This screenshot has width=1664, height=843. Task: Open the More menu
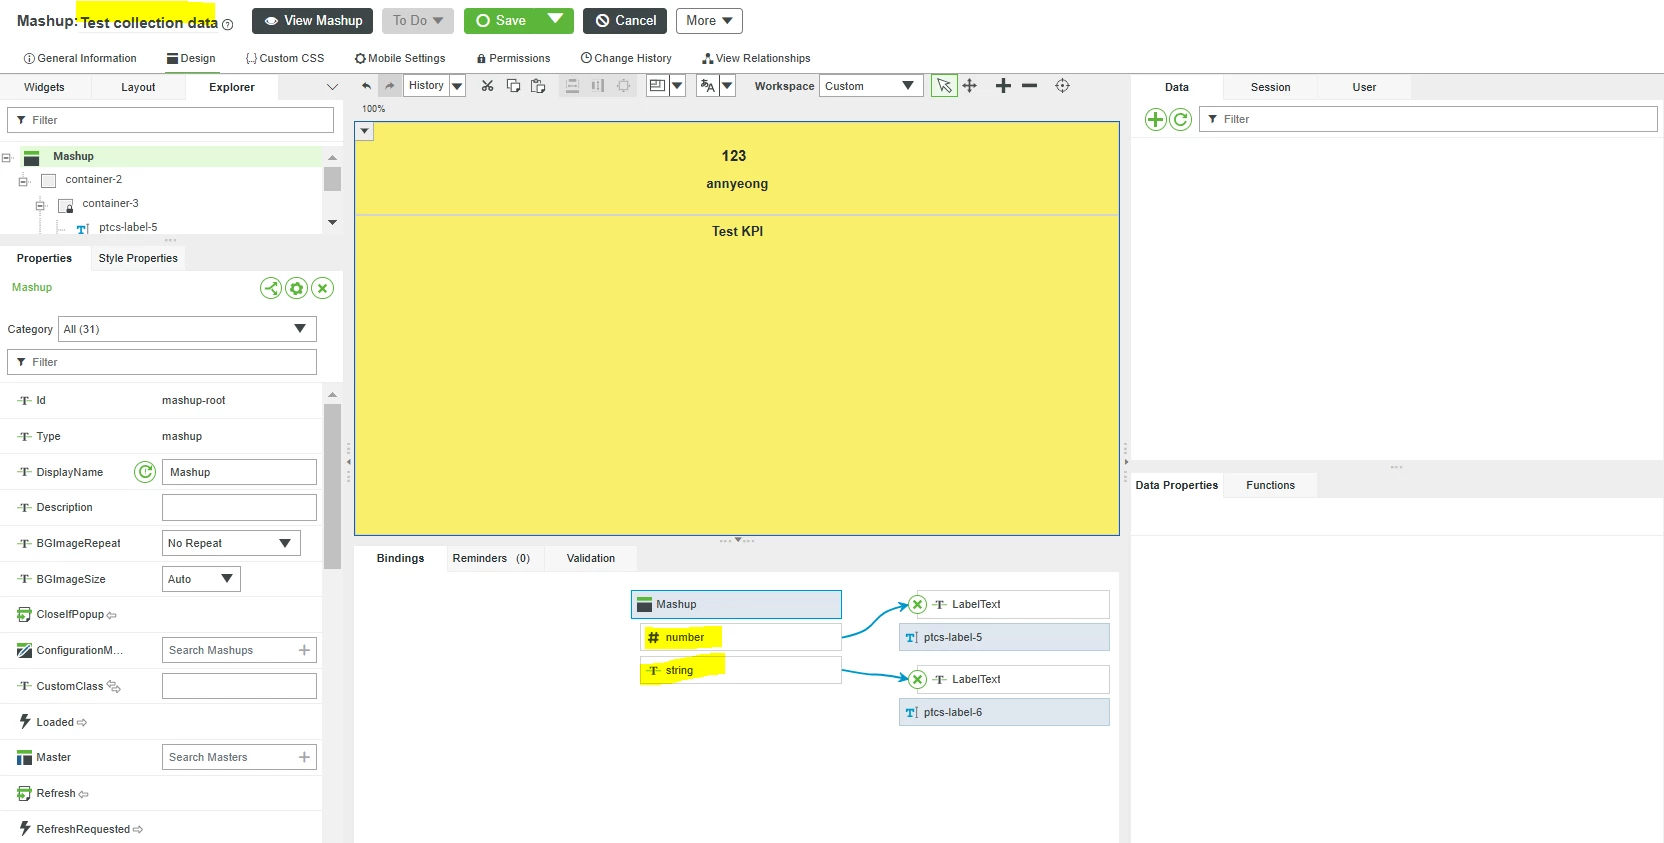click(x=709, y=21)
